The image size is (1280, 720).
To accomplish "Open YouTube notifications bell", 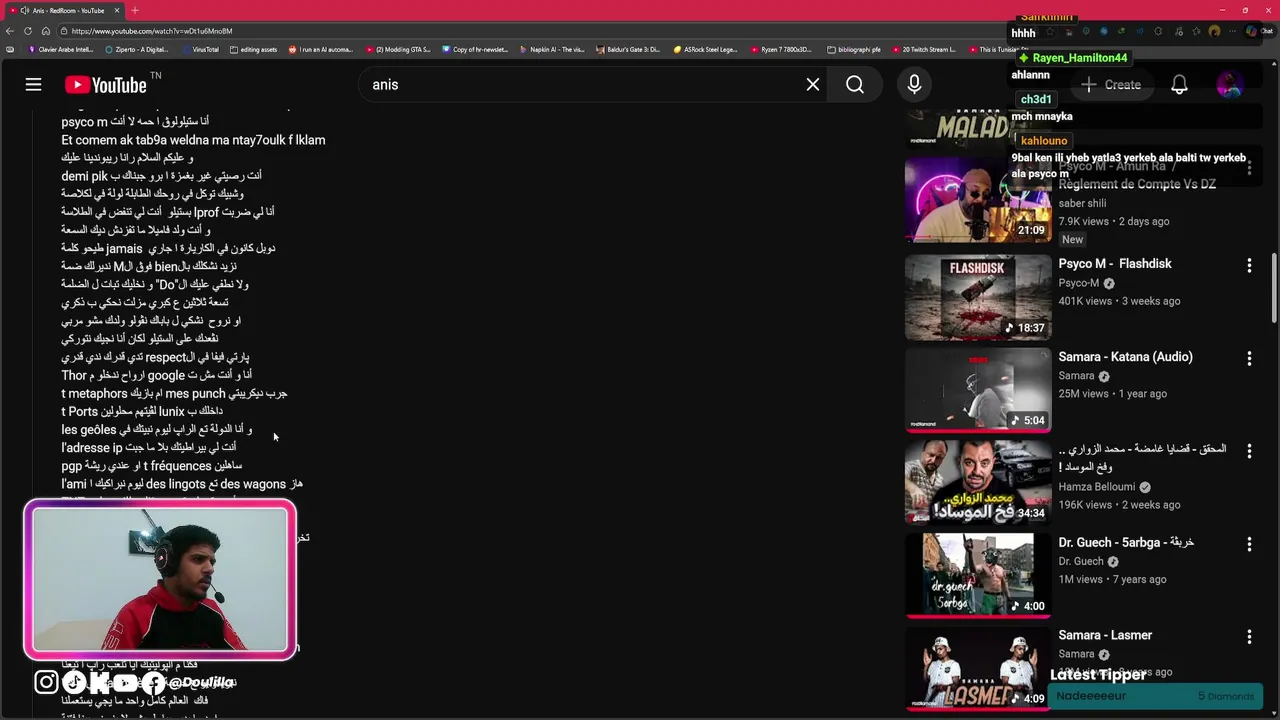I will click(x=1179, y=85).
